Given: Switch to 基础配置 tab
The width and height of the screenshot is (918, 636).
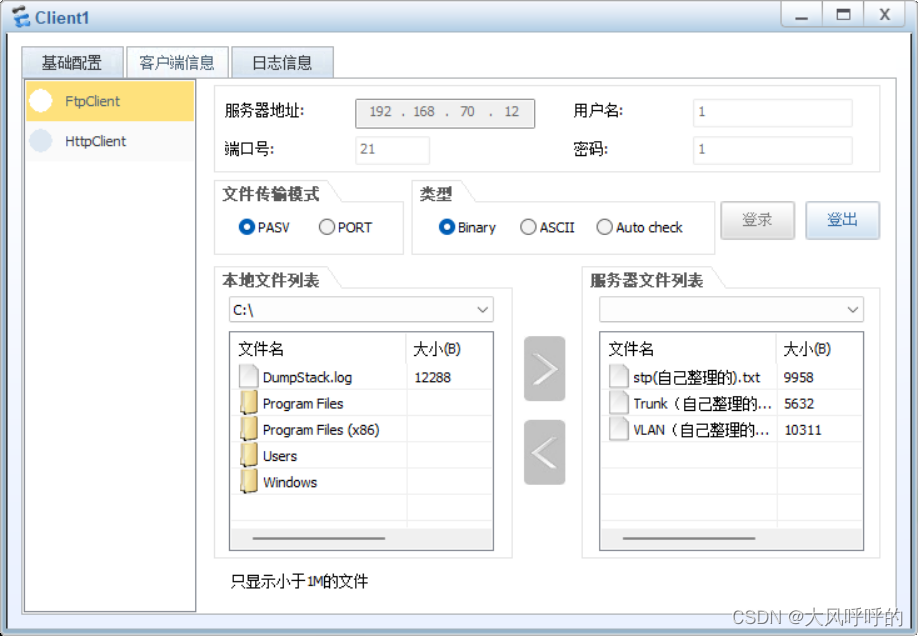Looking at the screenshot, I should point(73,62).
